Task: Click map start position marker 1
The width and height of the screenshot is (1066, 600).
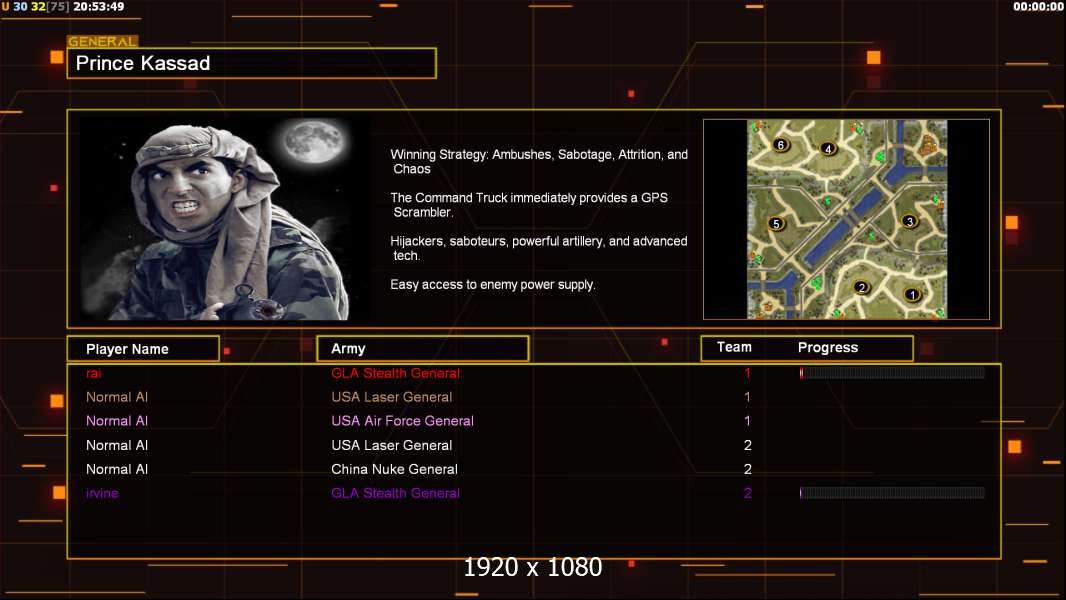Action: pos(912,294)
